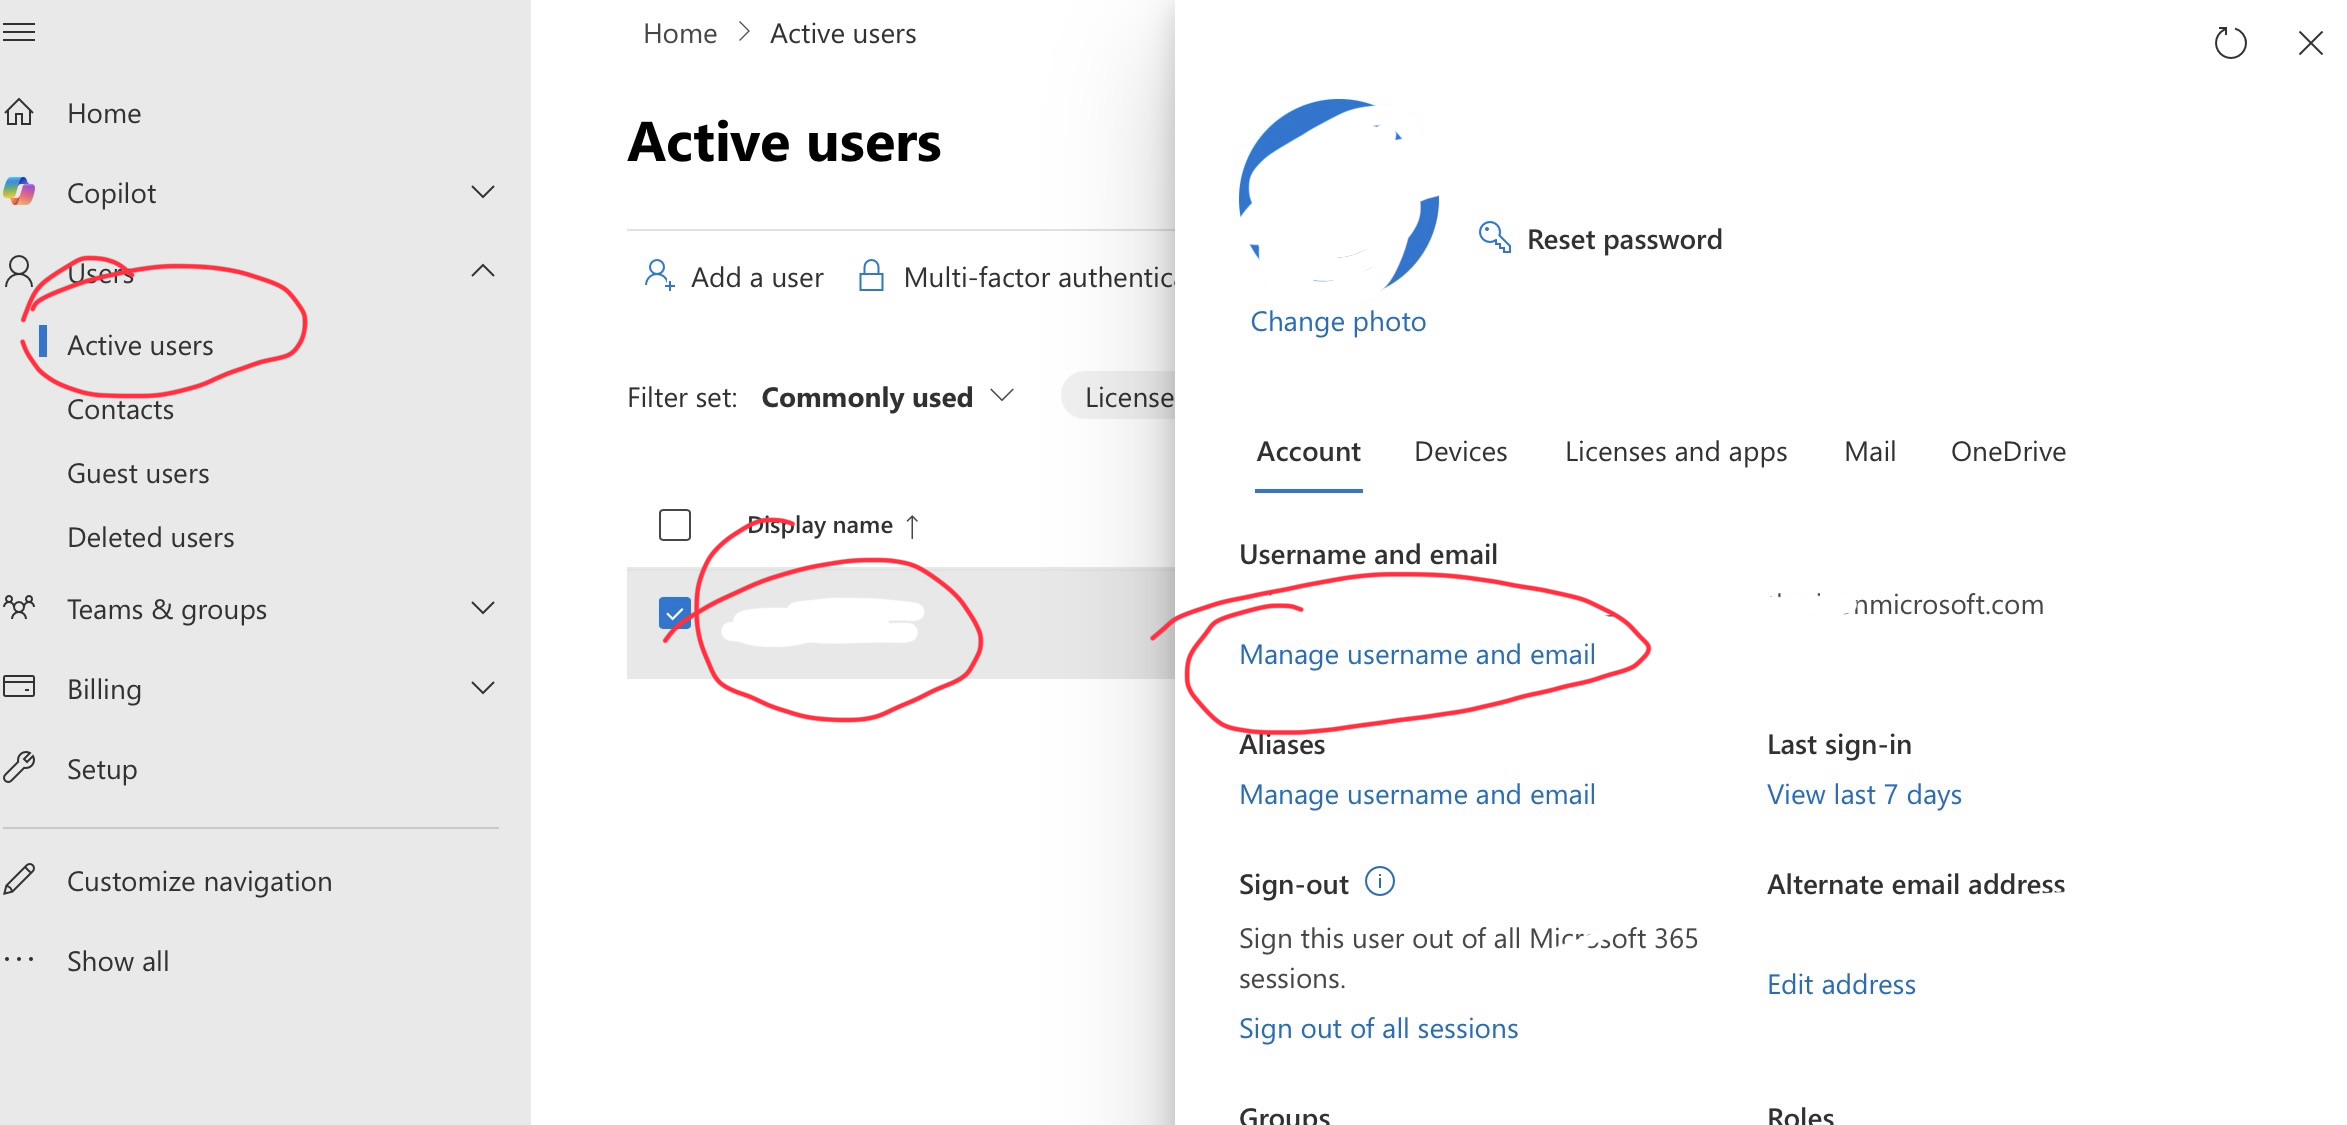Click the Reset password key icon
This screenshot has width=2347, height=1125.
[x=1494, y=238]
